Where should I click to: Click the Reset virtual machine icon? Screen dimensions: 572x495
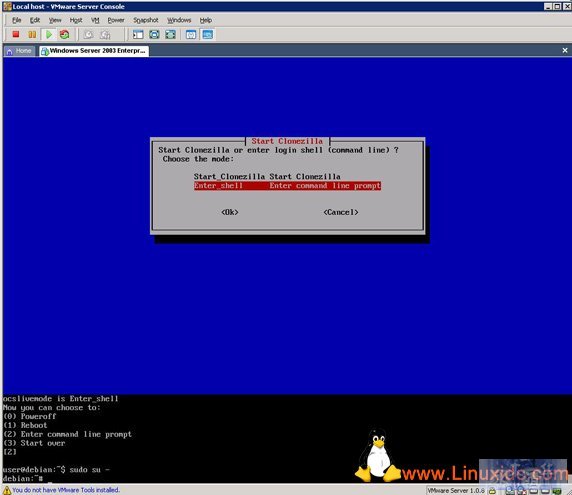point(65,34)
